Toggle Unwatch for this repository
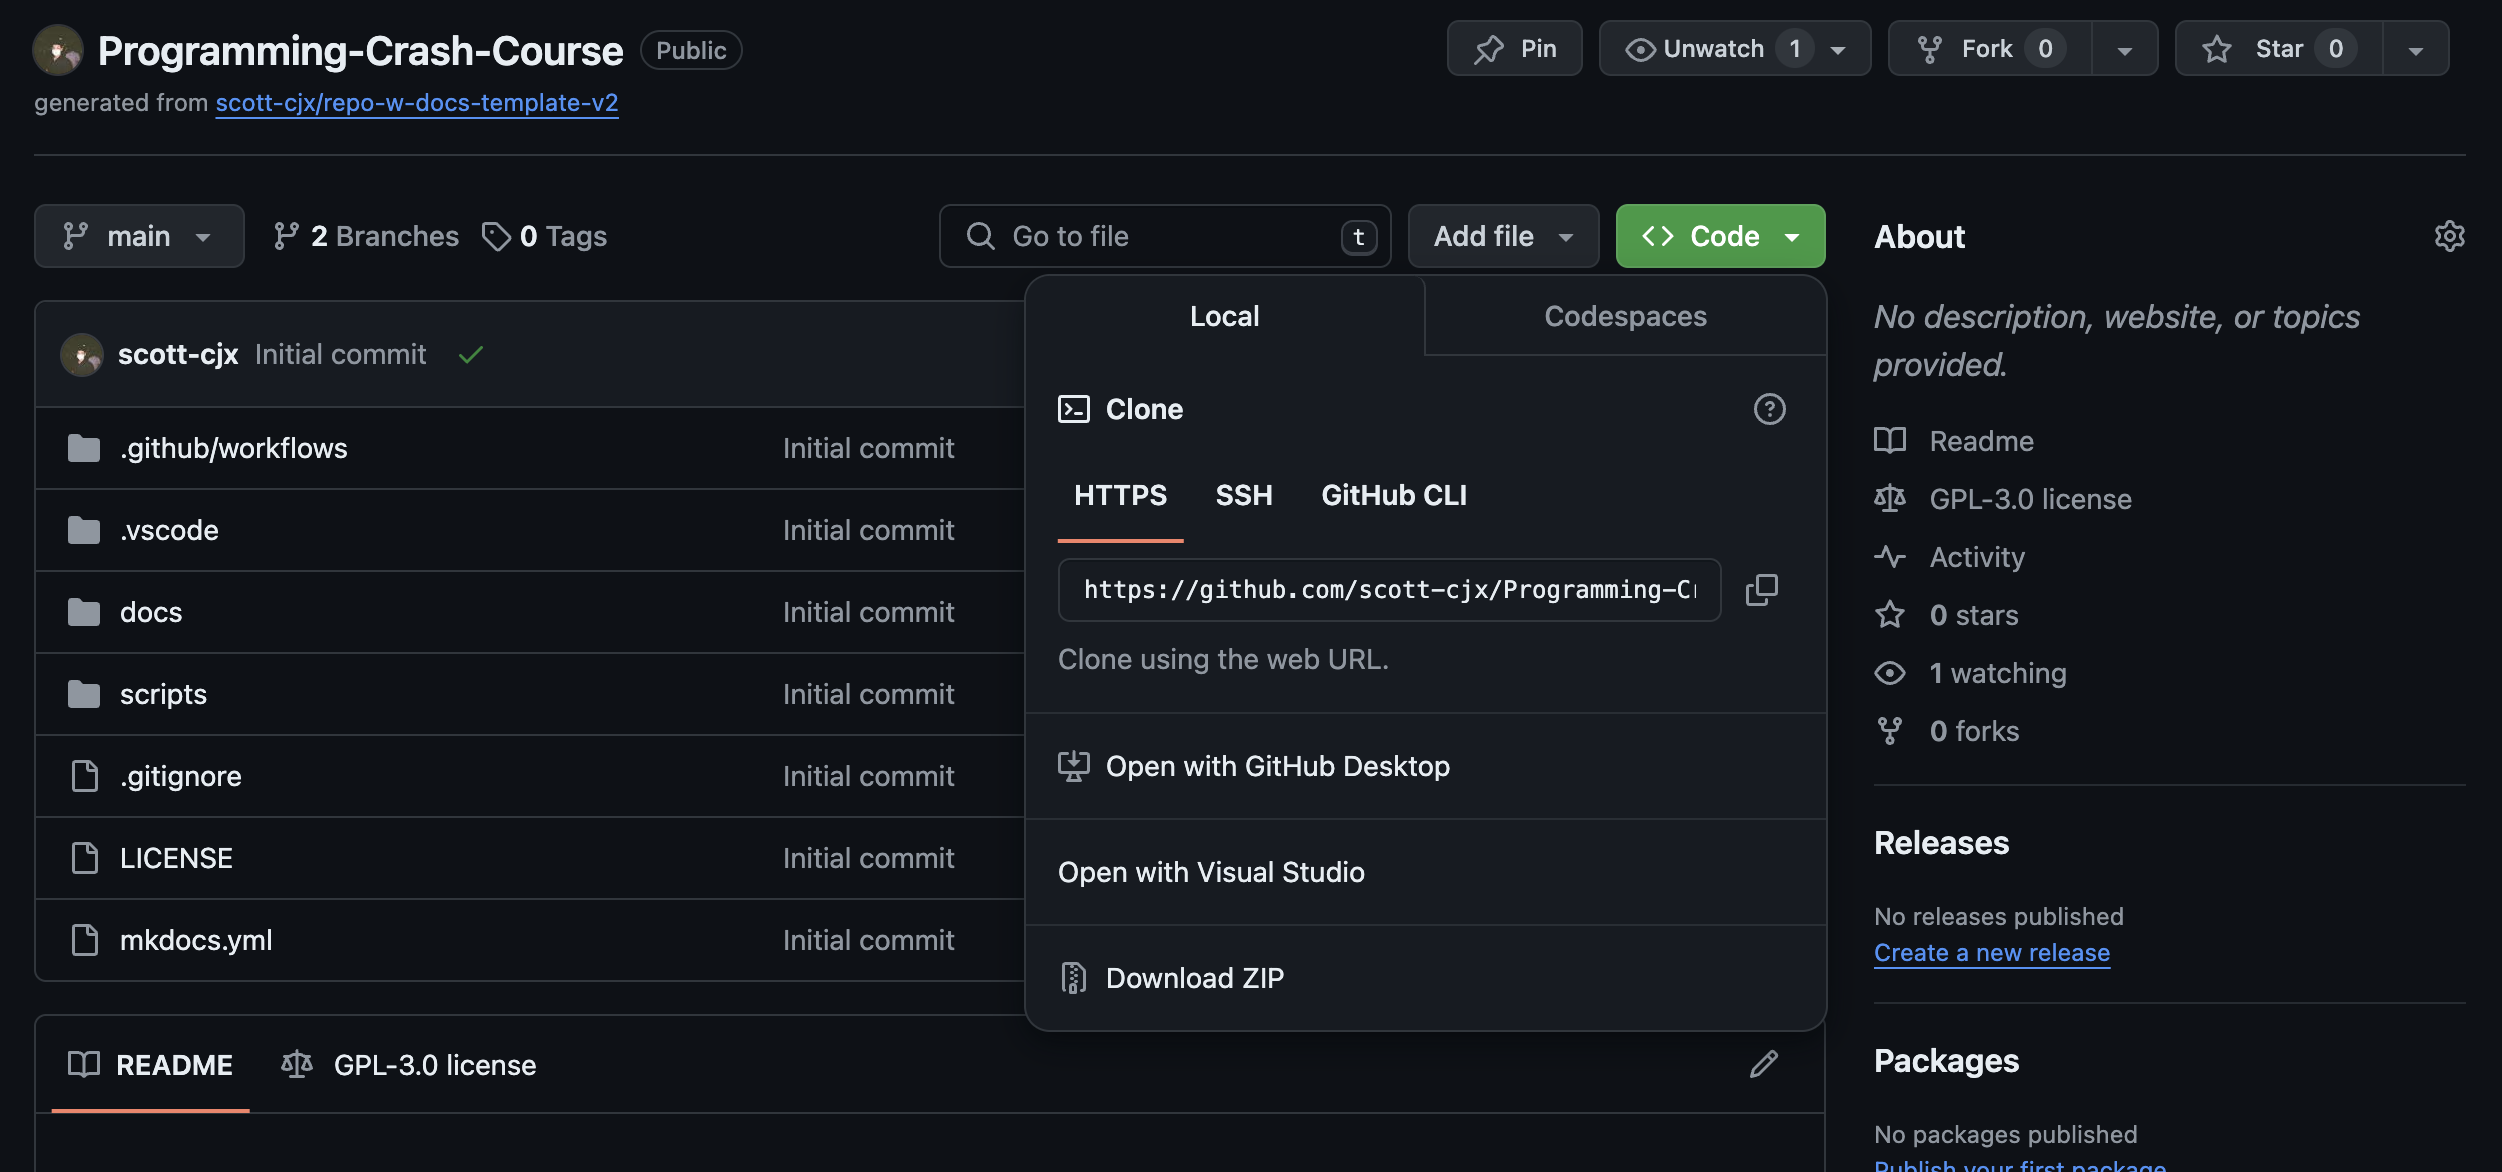Image resolution: width=2502 pixels, height=1172 pixels. click(x=1714, y=47)
